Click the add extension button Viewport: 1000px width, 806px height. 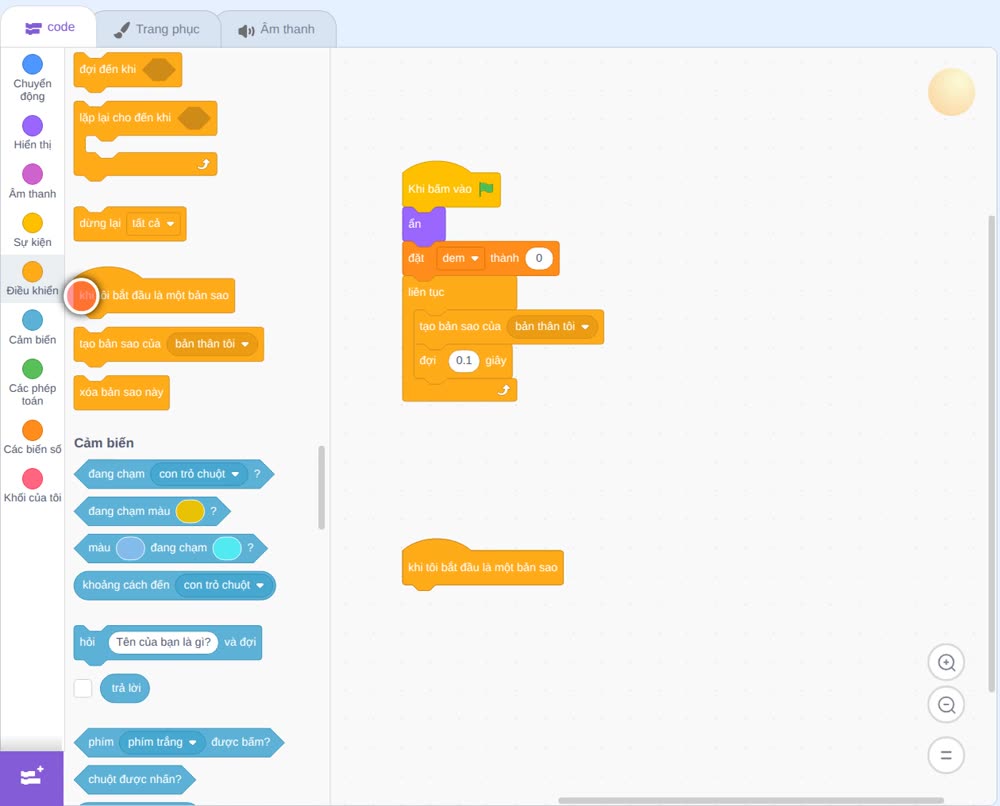click(x=32, y=777)
